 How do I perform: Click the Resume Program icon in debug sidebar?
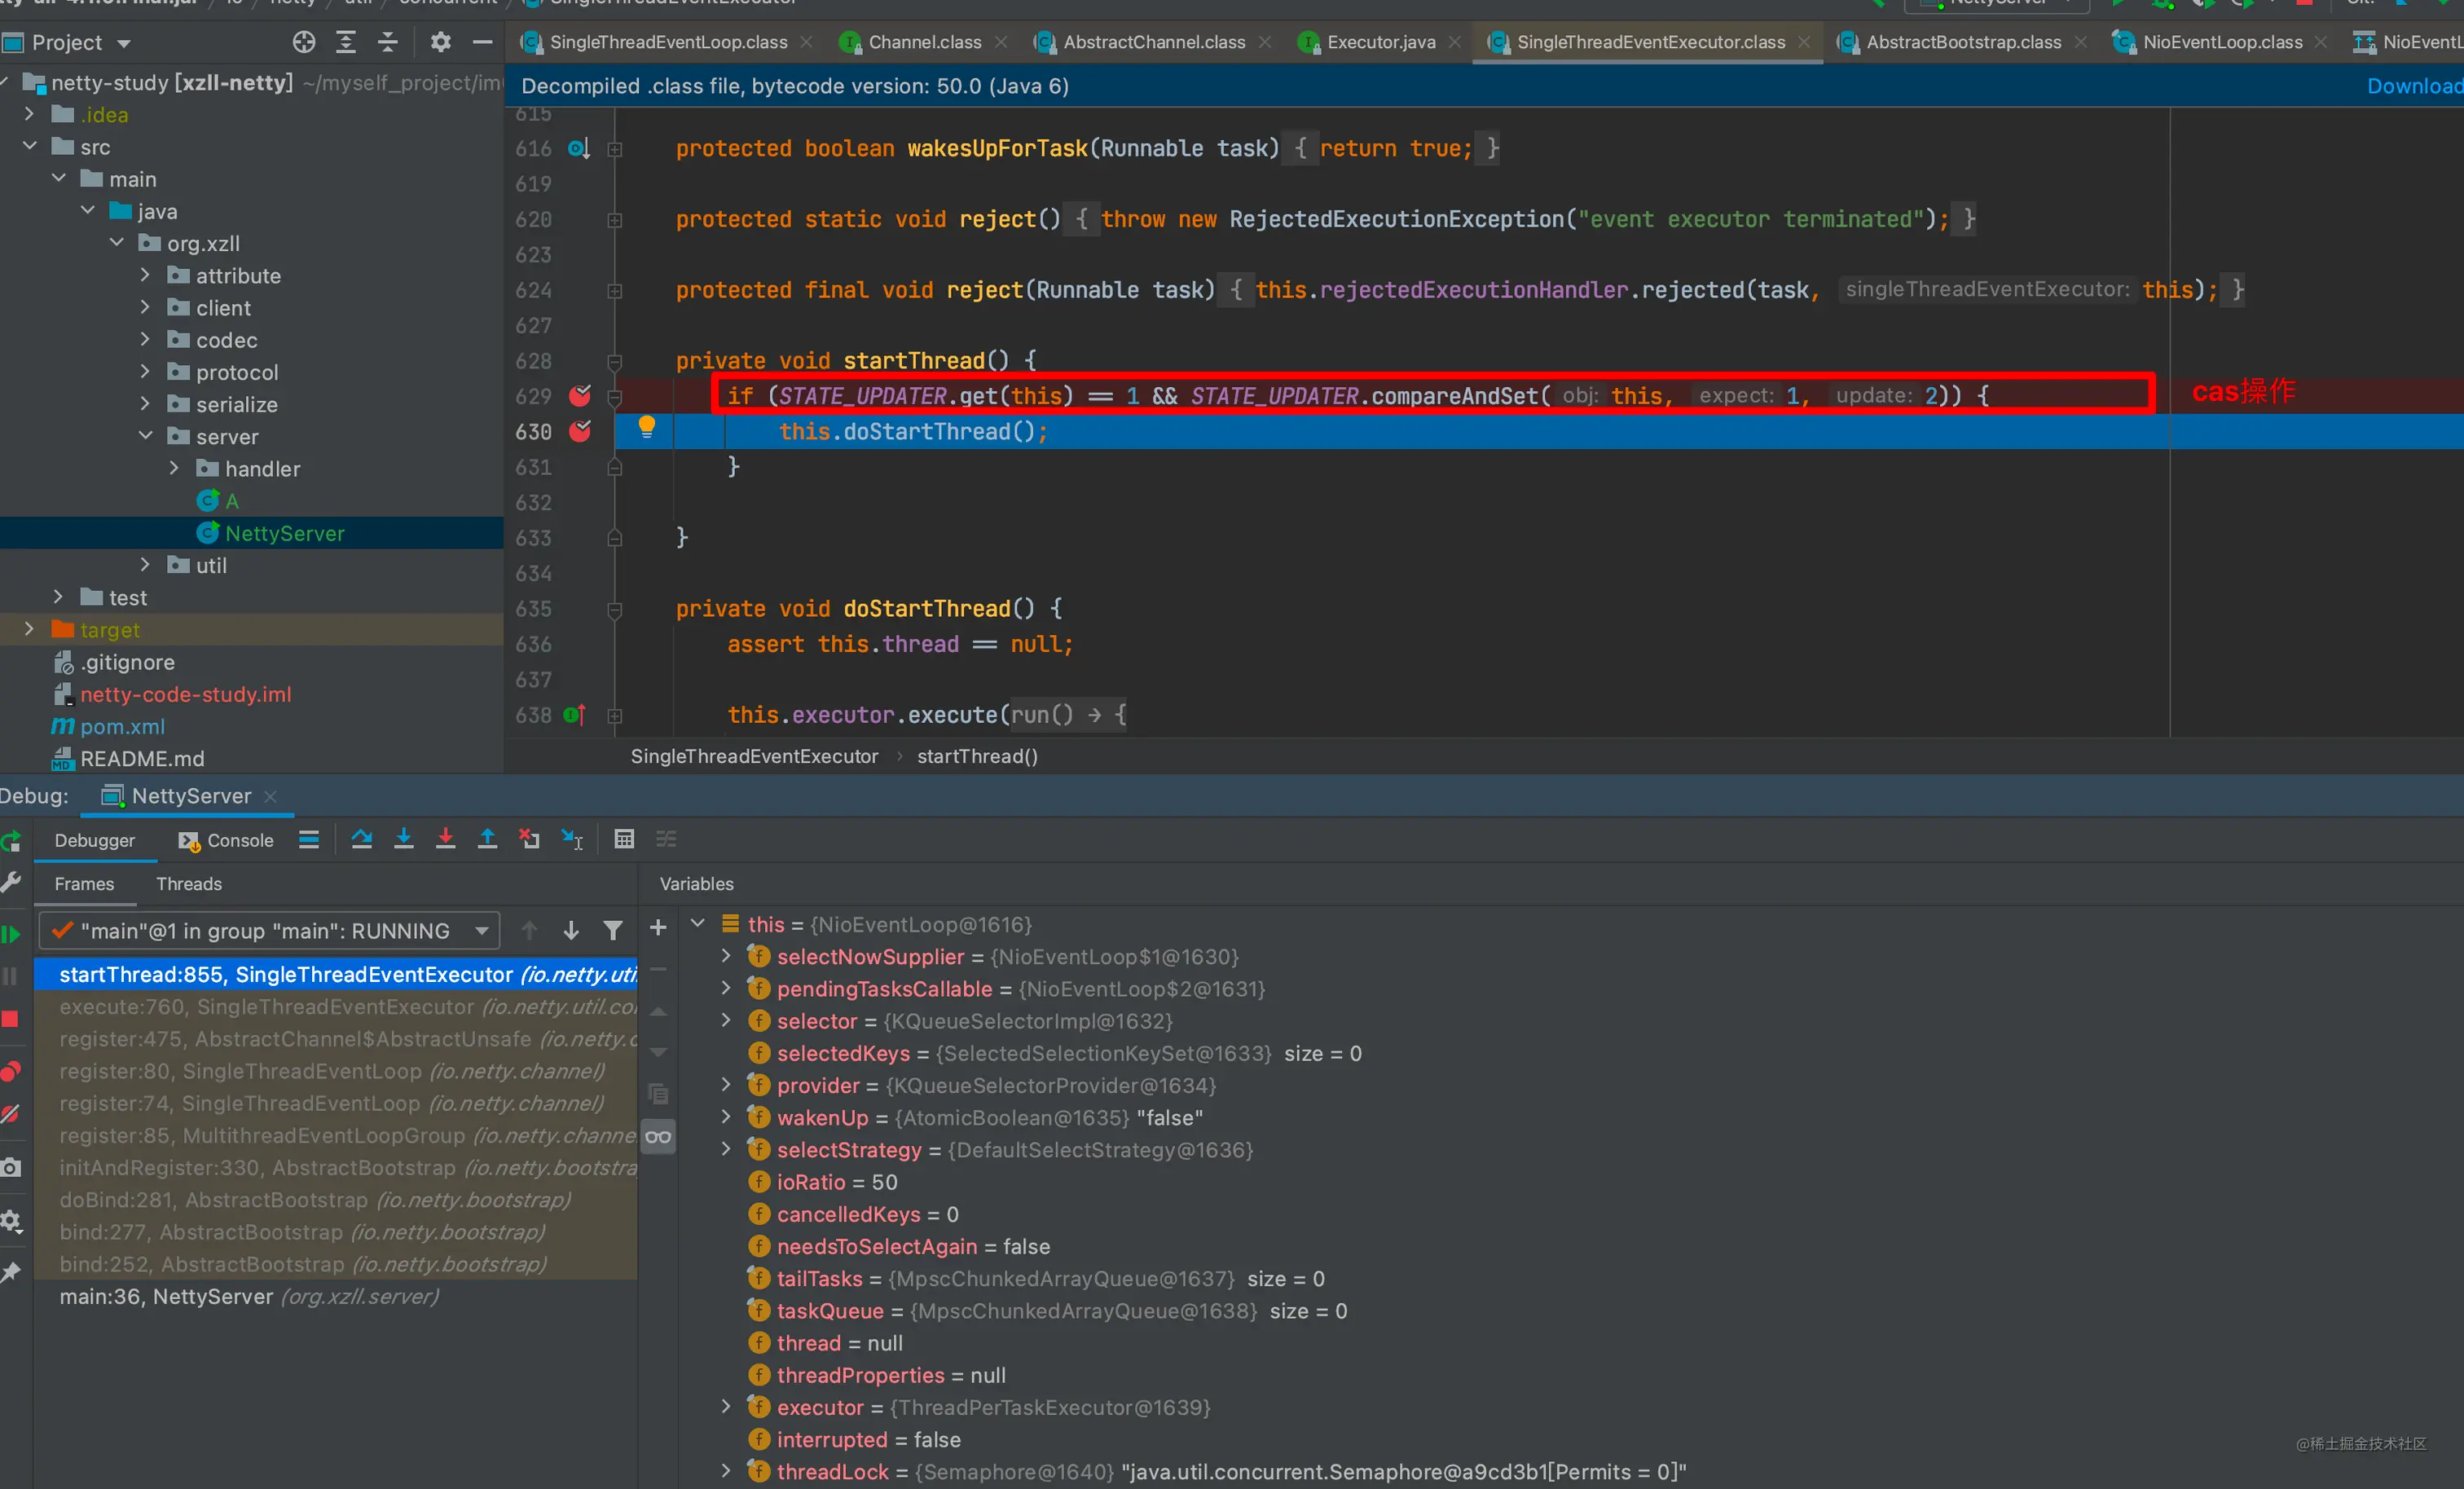[x=11, y=934]
